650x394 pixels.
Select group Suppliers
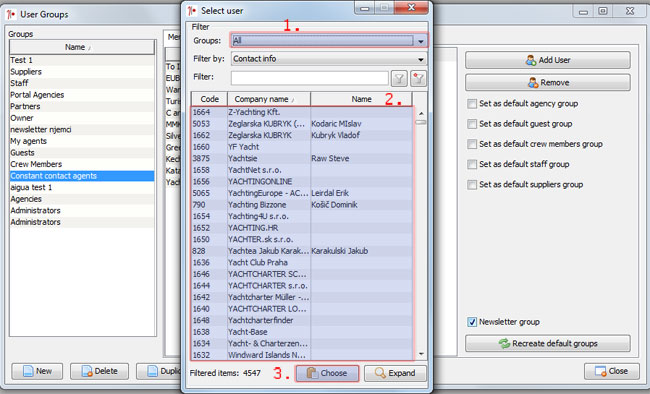(x=82, y=72)
